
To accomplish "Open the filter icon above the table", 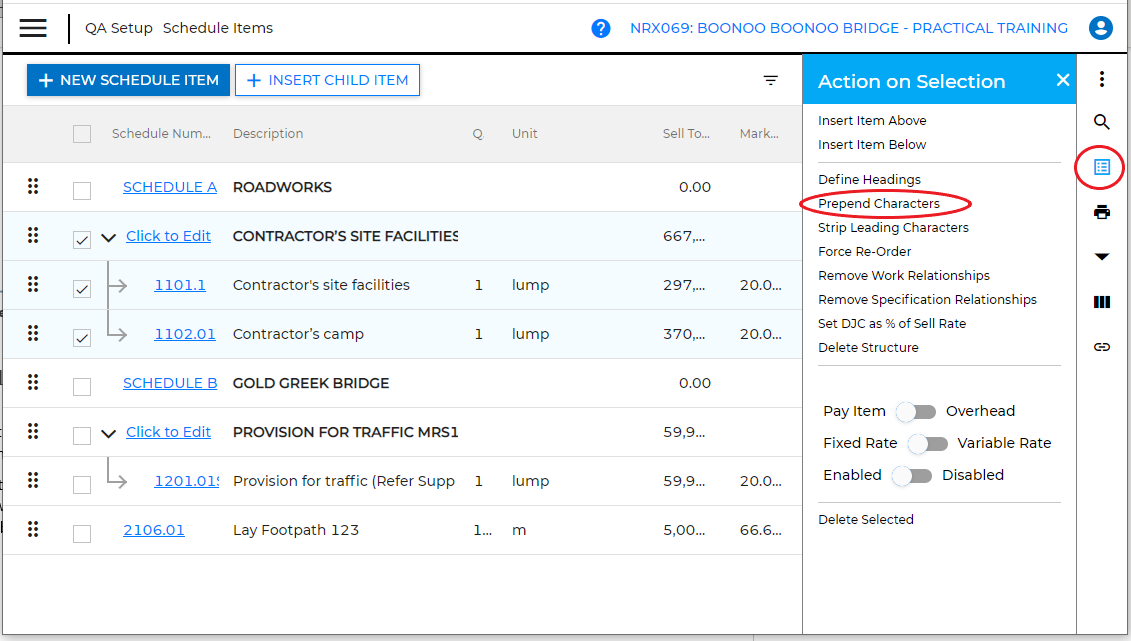I will (770, 80).
